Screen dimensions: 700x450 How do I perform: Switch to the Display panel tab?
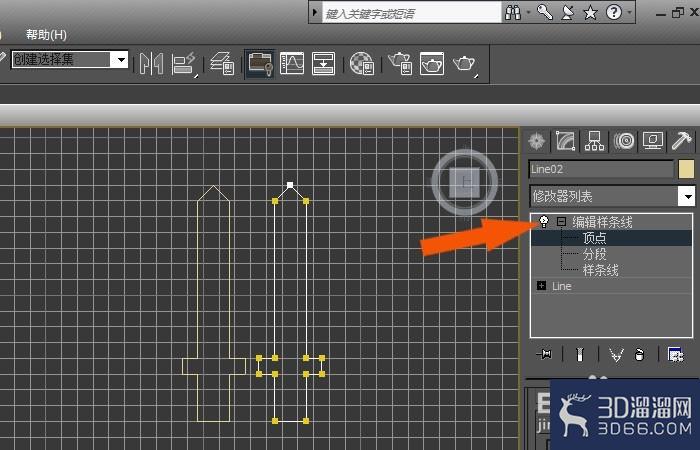click(653, 141)
